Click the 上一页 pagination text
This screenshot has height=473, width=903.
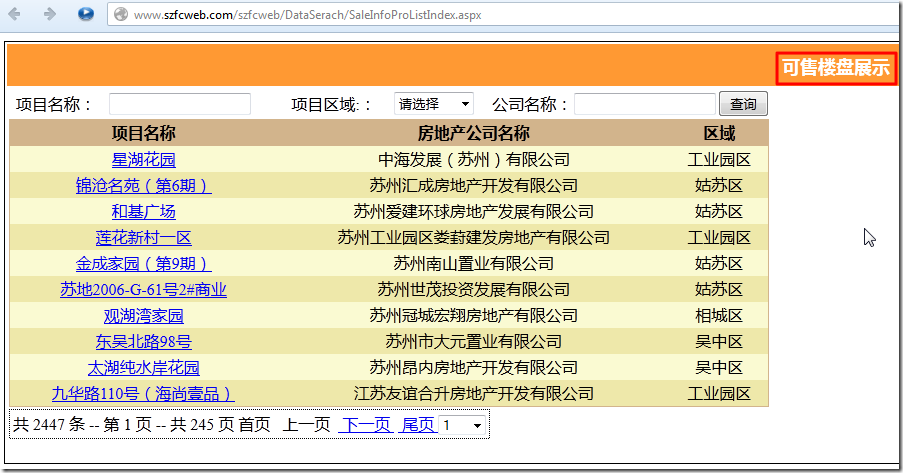click(x=306, y=425)
